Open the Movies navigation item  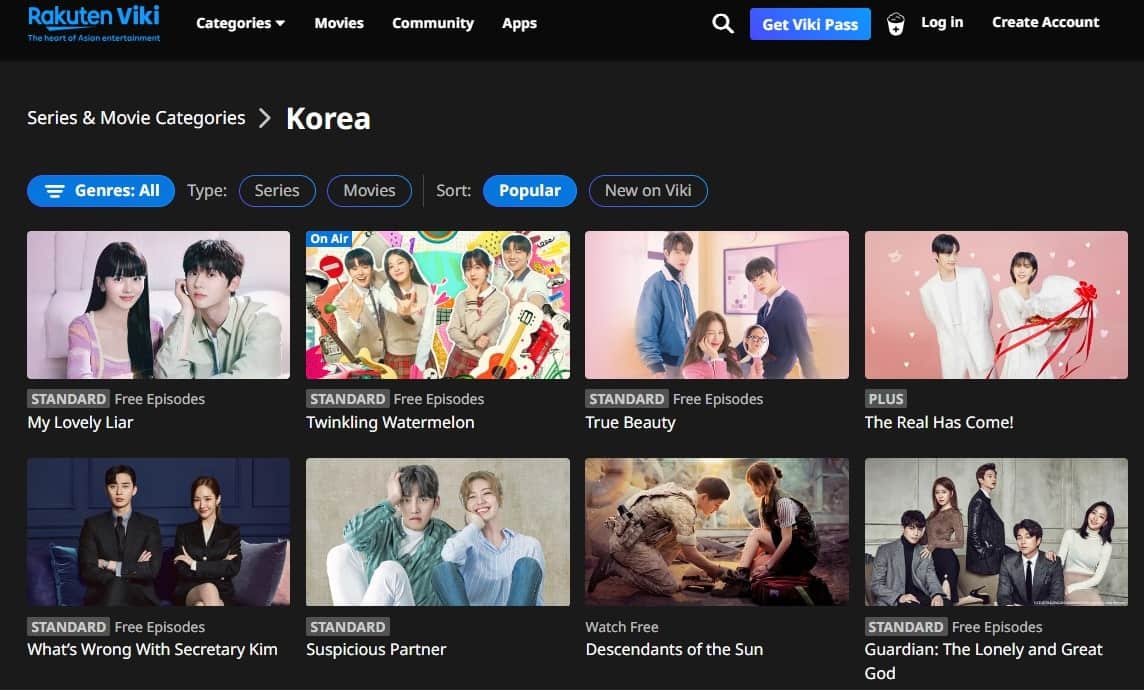coord(339,23)
